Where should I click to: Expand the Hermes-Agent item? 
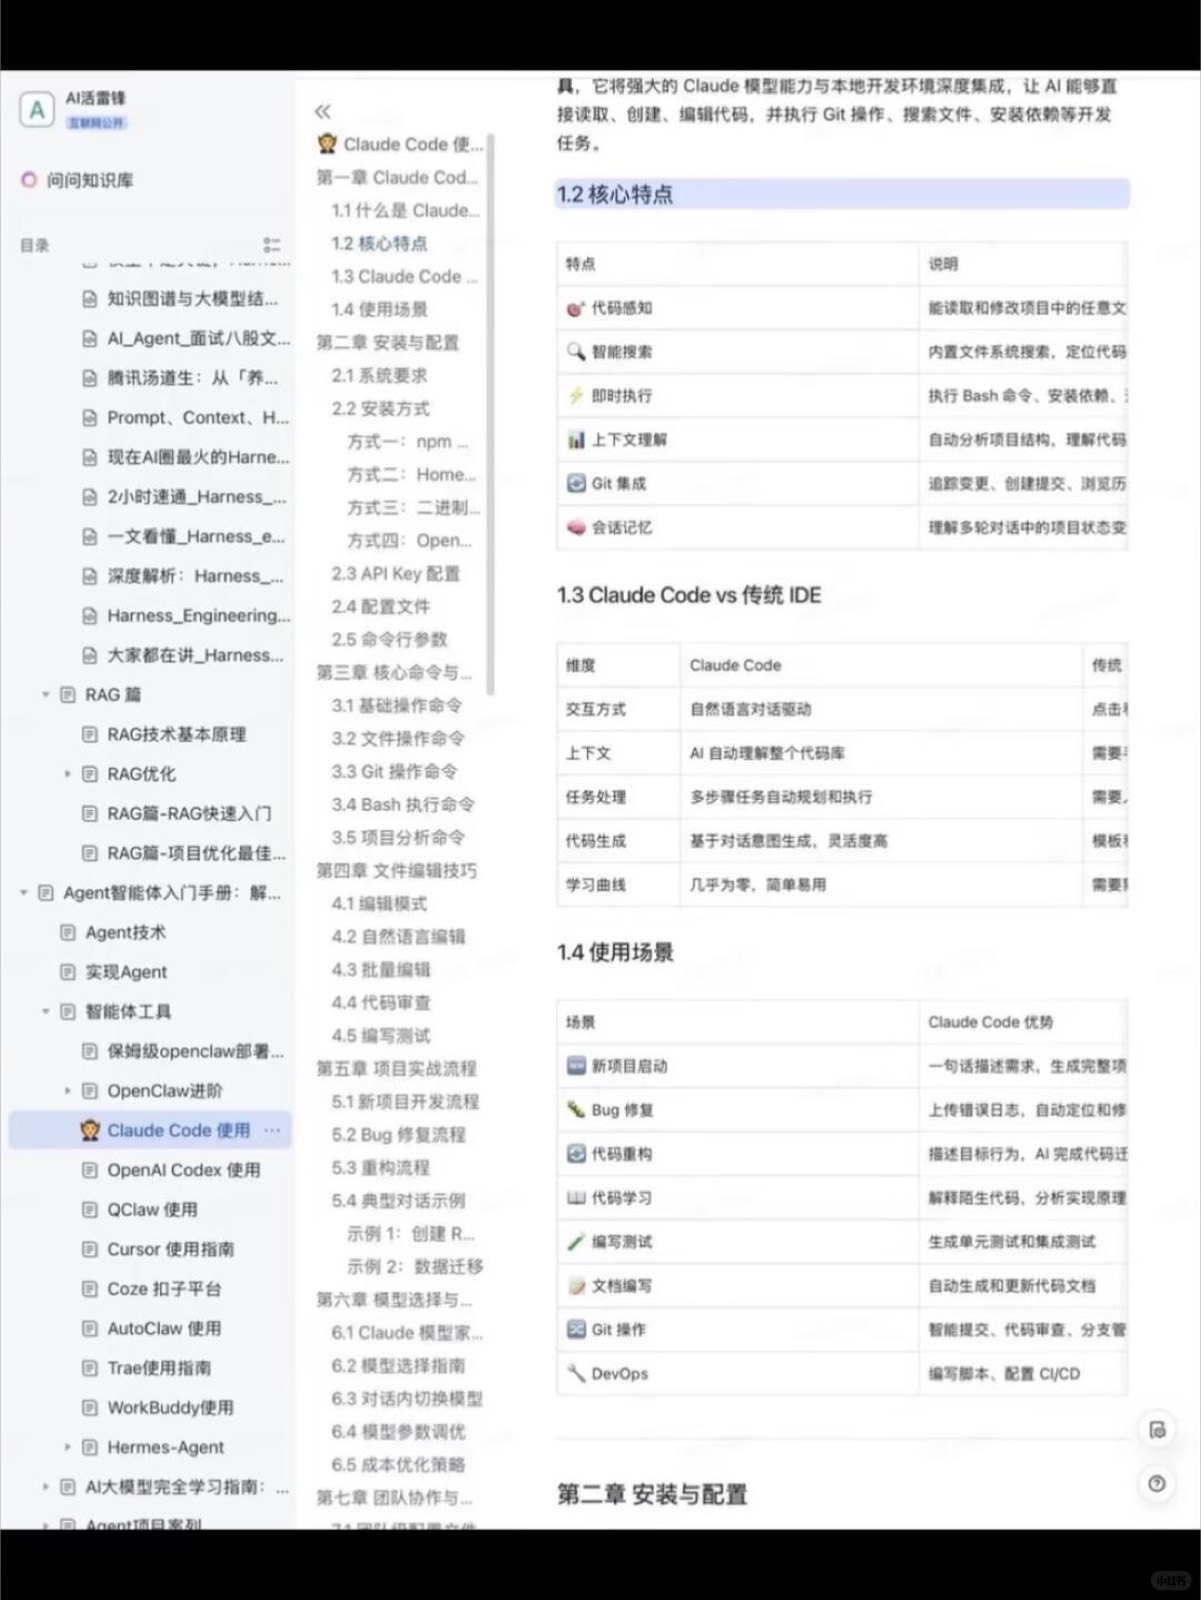[67, 1447]
